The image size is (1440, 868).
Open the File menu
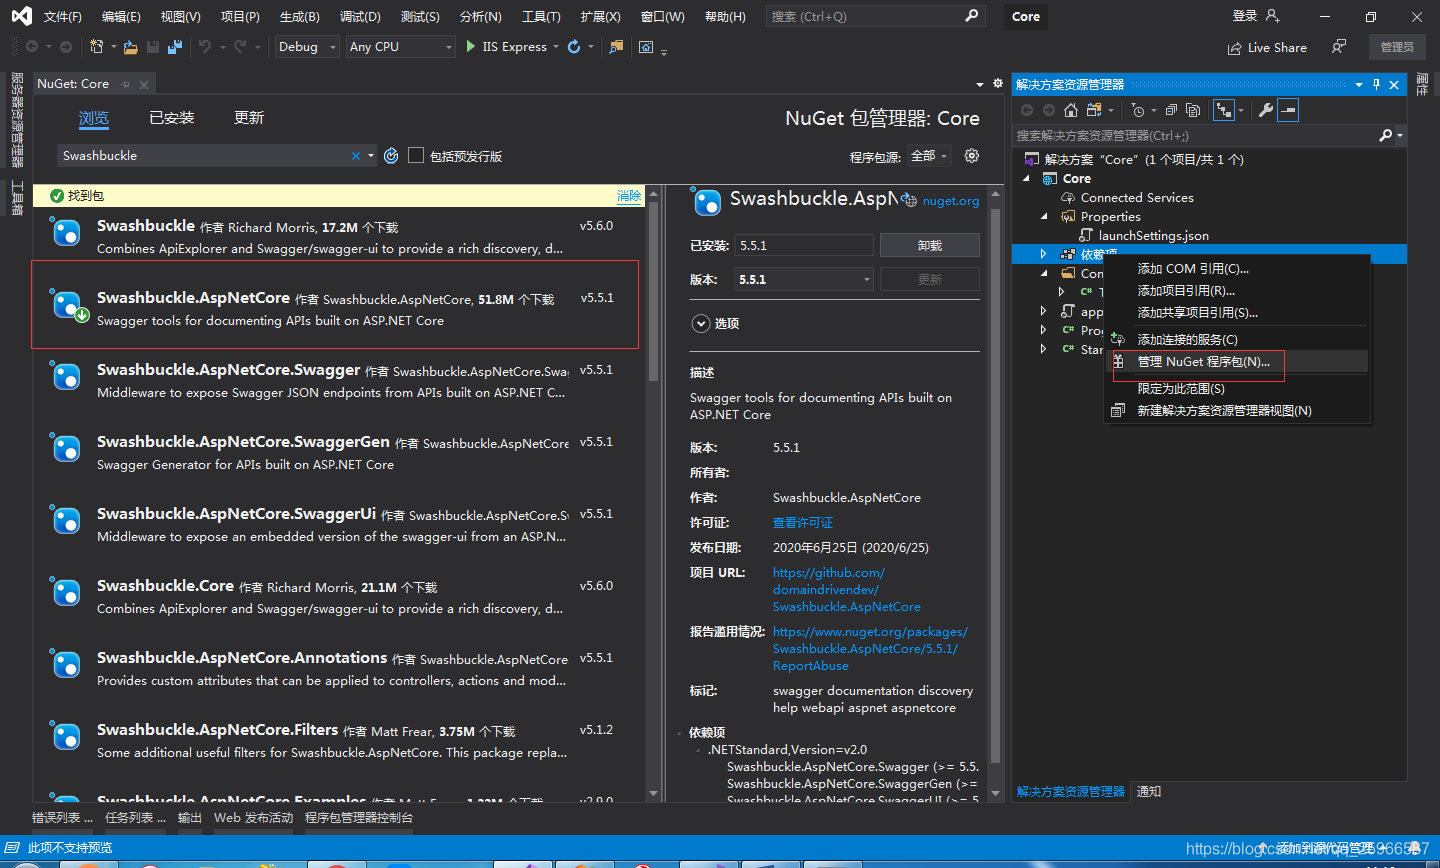(63, 16)
